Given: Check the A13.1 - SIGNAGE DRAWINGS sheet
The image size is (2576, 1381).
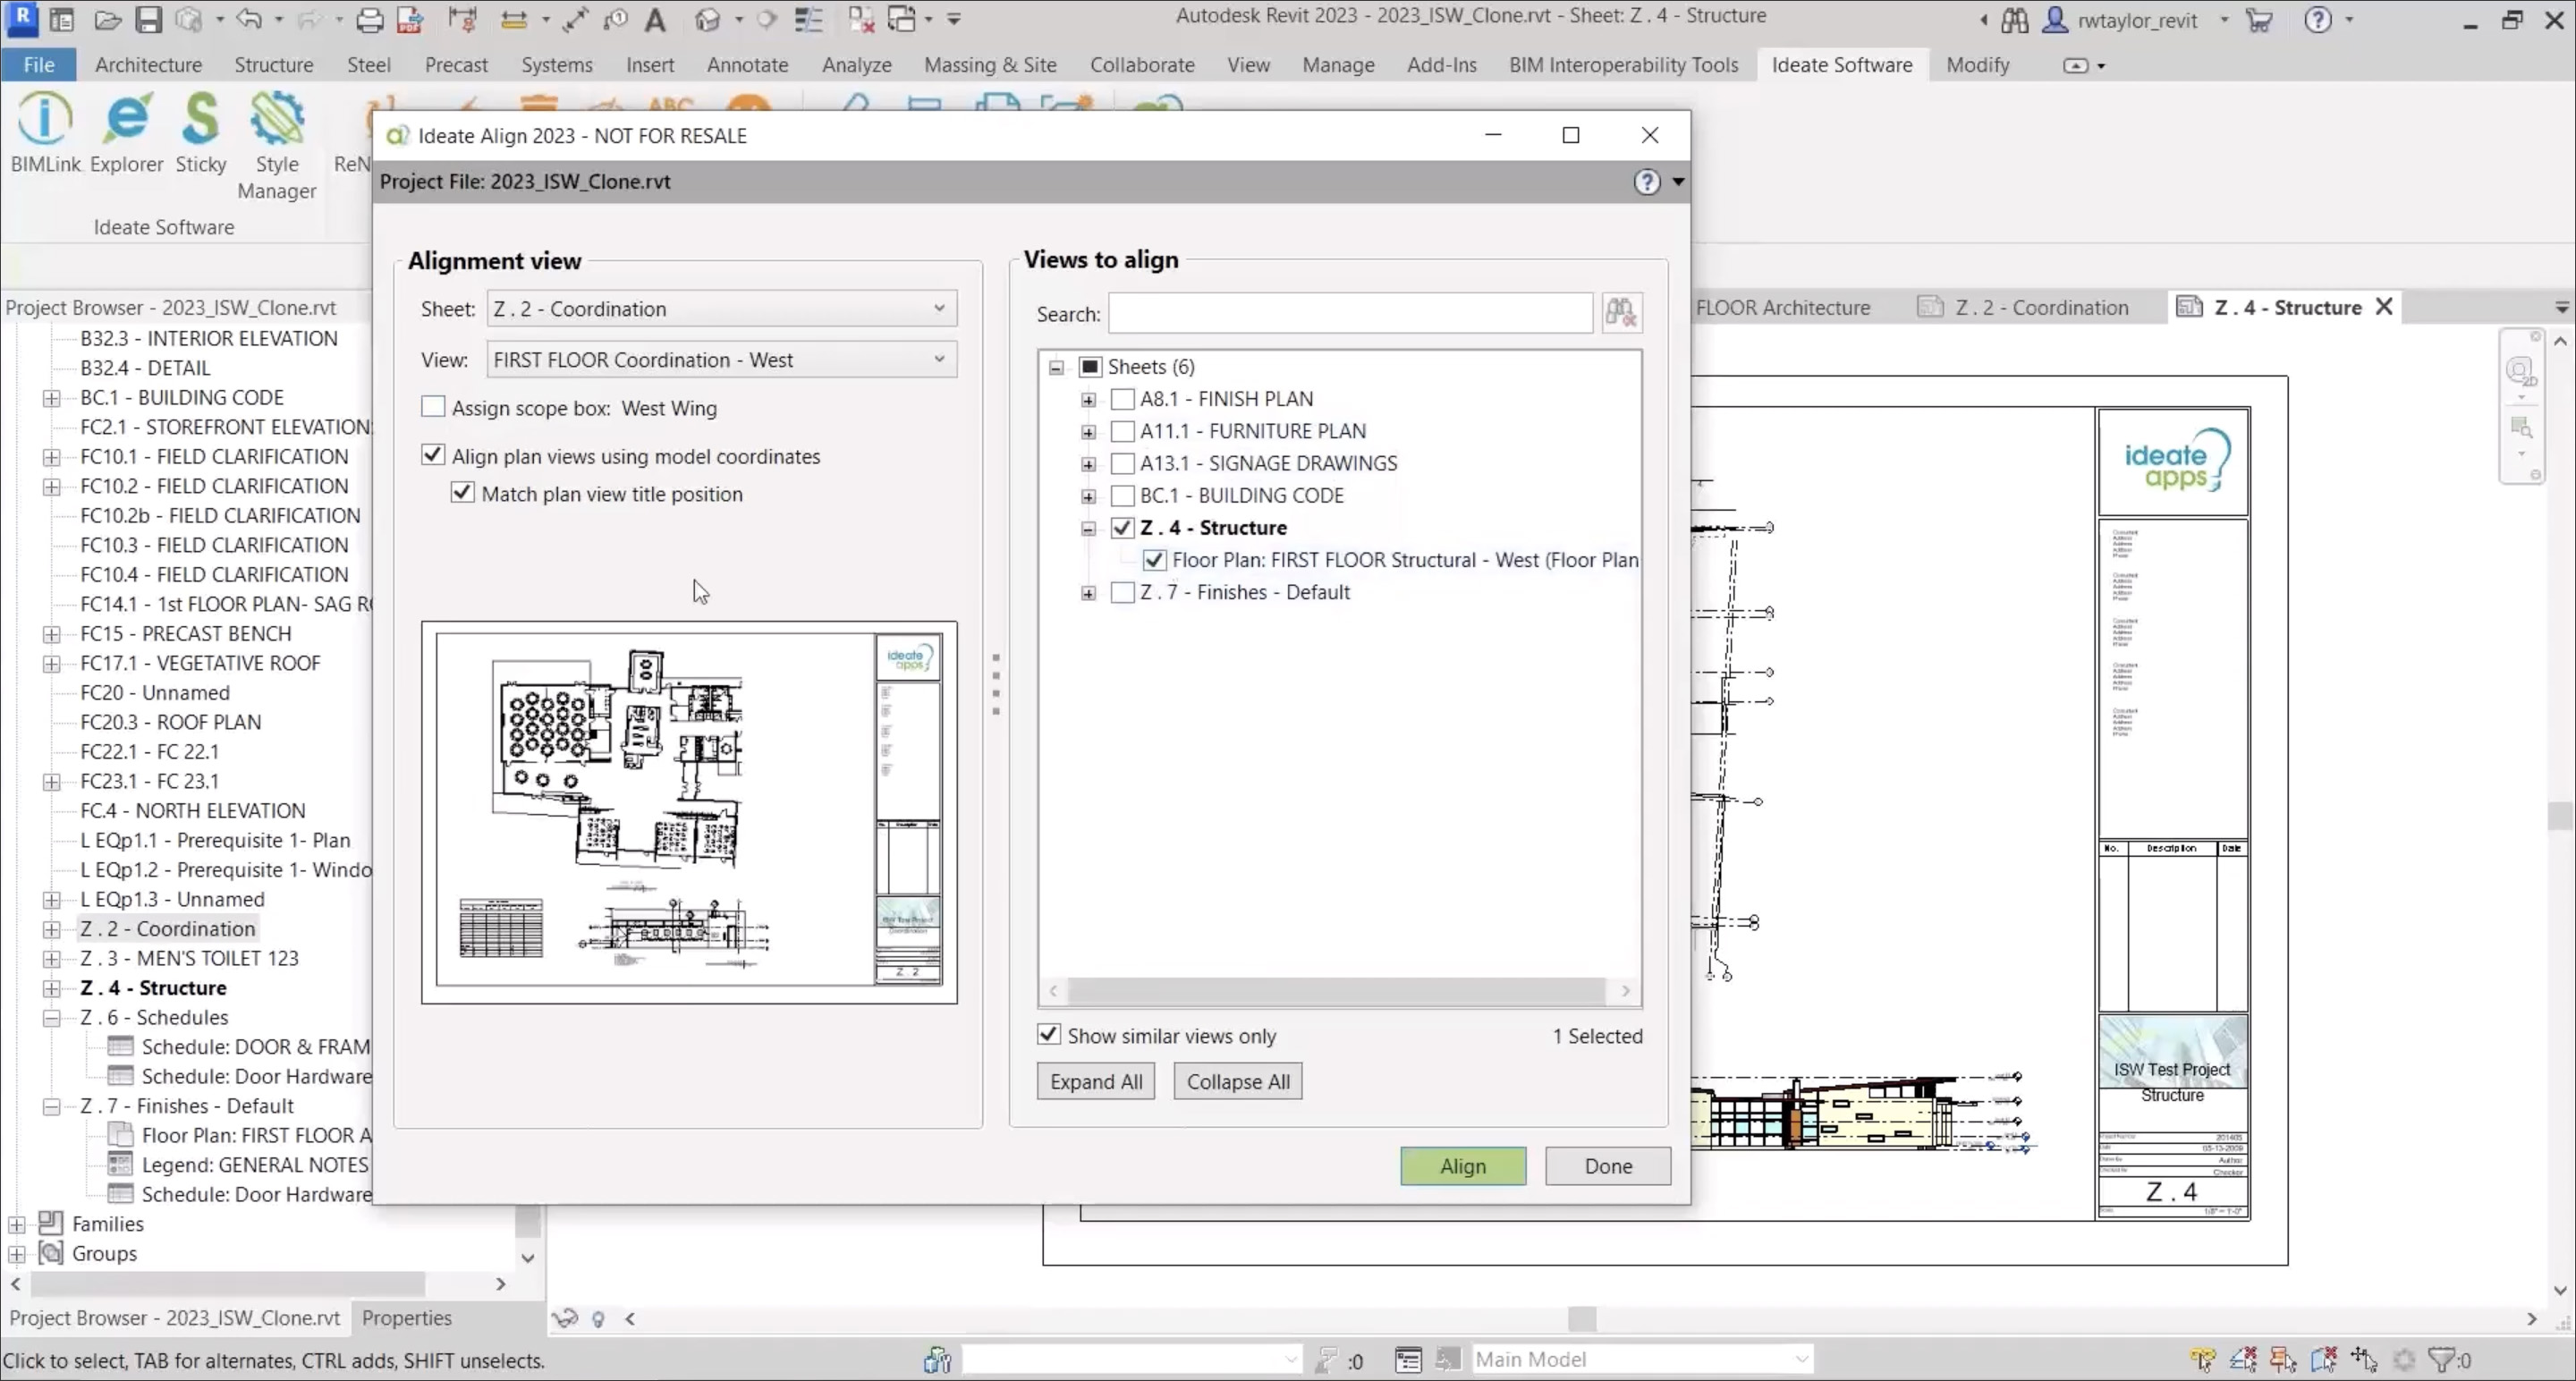Looking at the screenshot, I should pos(1122,463).
